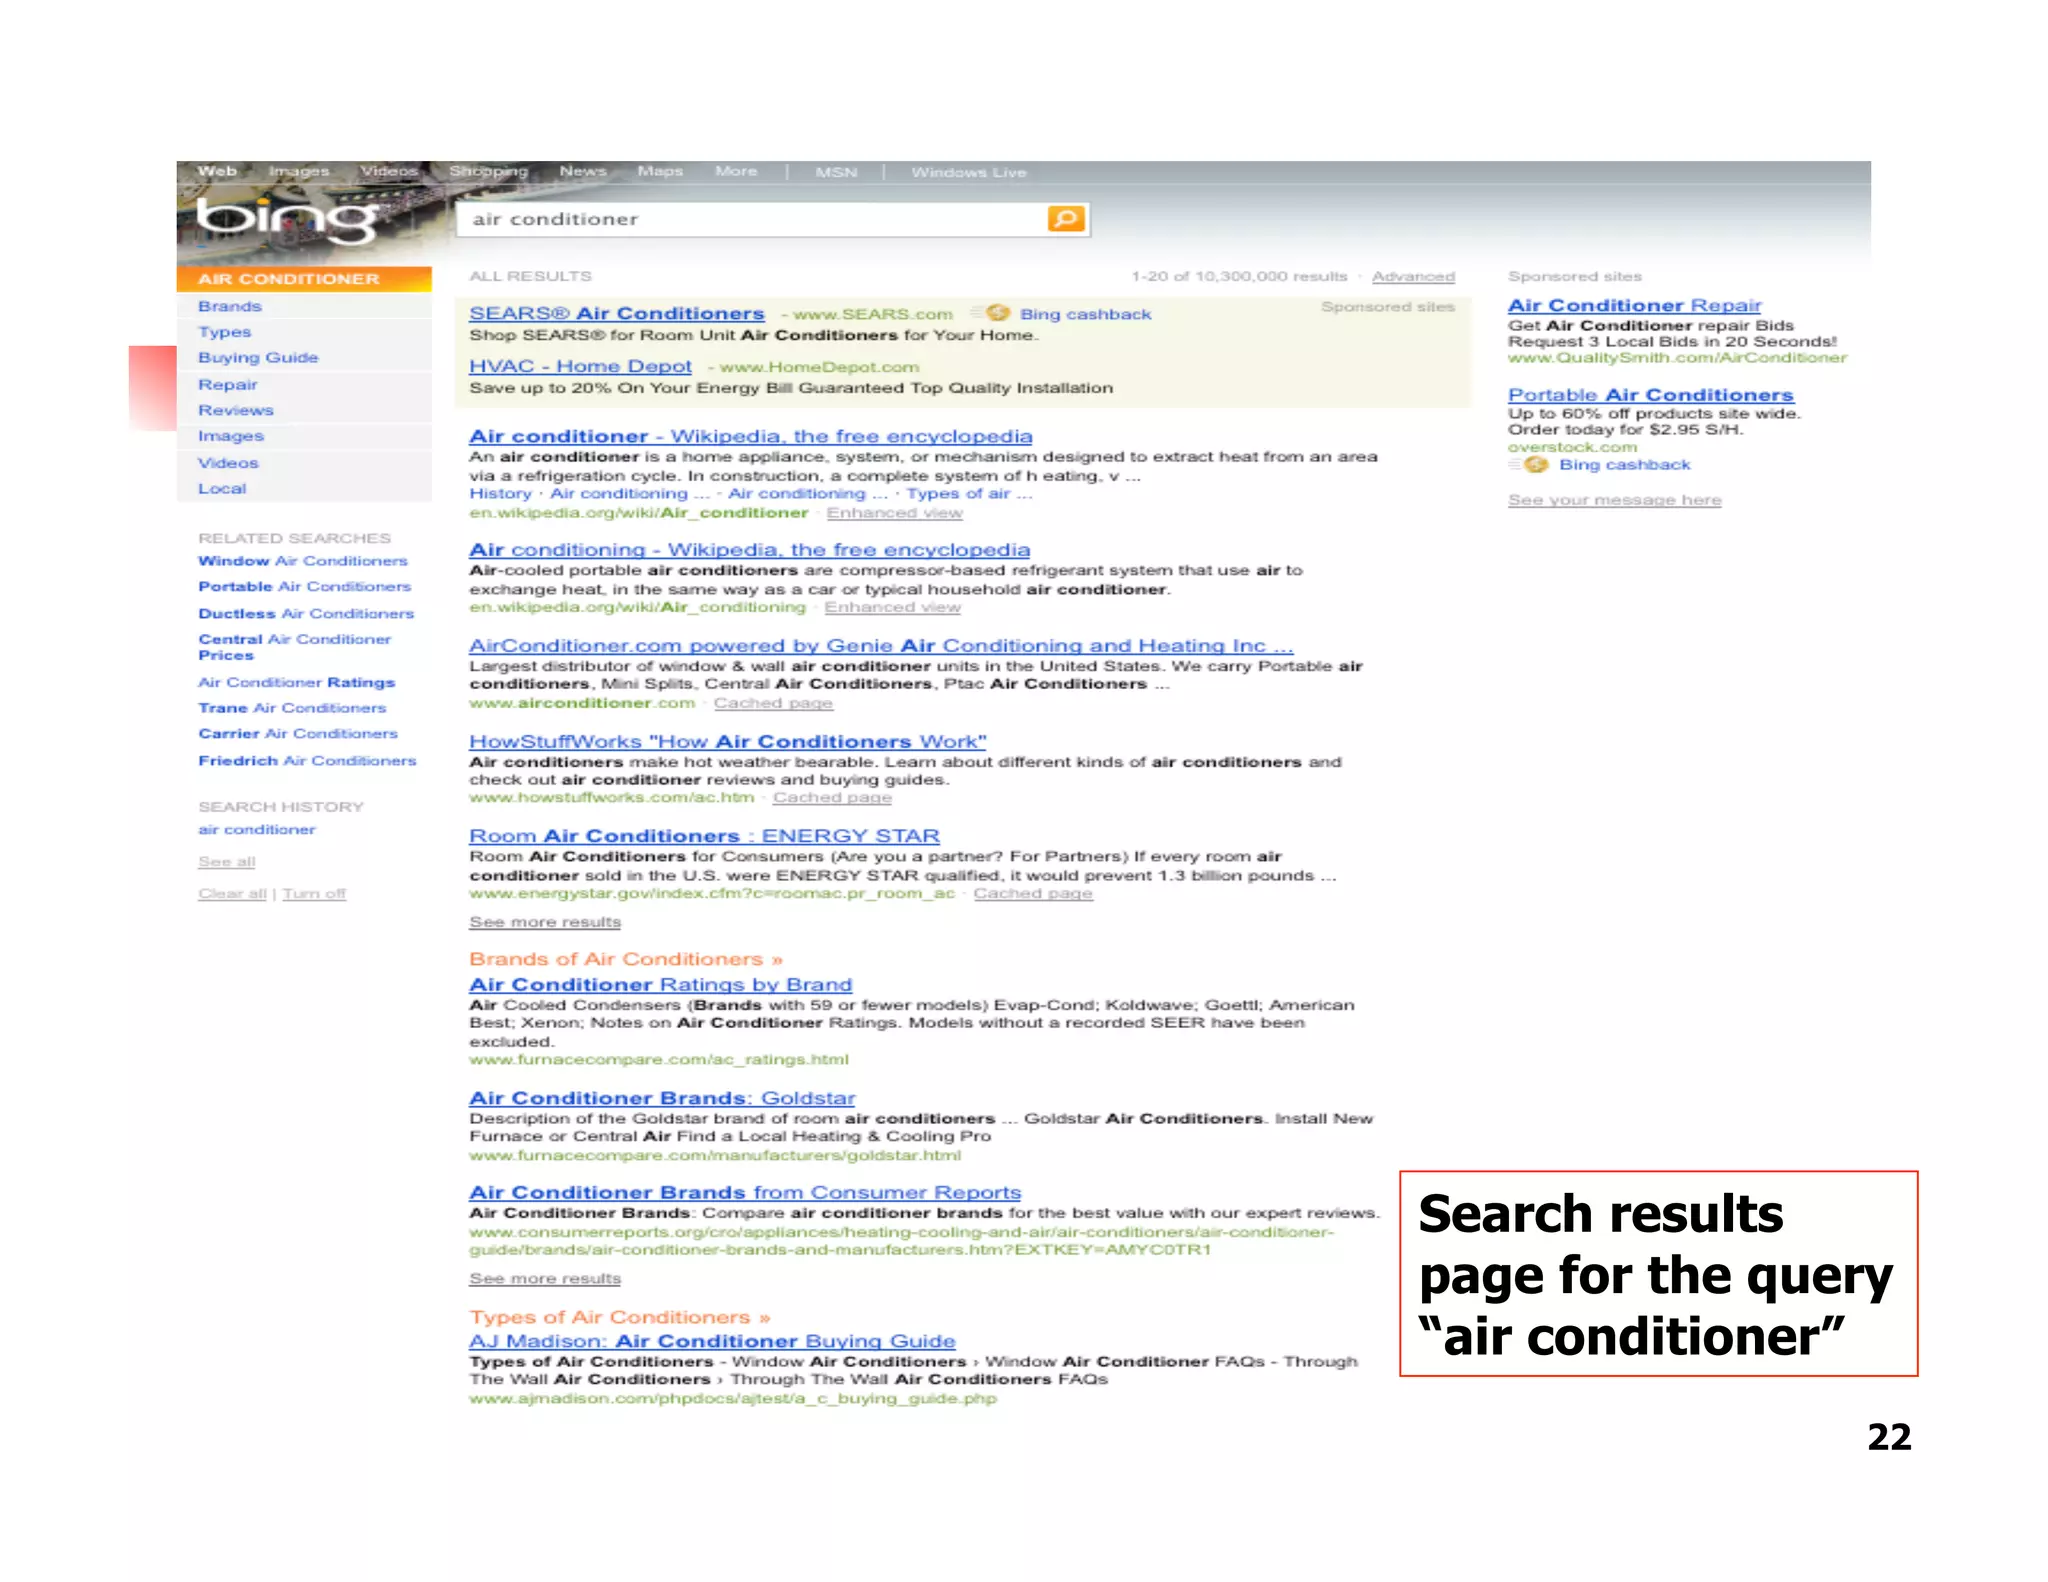Open Air Conditioner Brands: Goldstar result
Viewport: 2048px width, 1582px height.
tap(662, 1098)
